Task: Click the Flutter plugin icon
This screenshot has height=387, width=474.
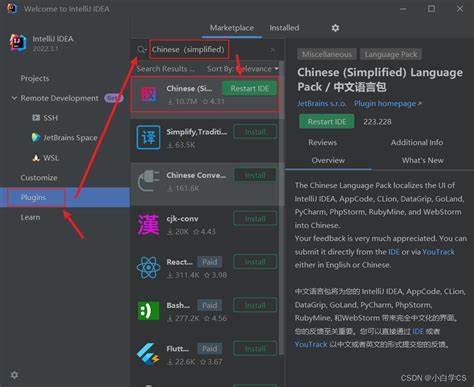Action: [x=148, y=354]
